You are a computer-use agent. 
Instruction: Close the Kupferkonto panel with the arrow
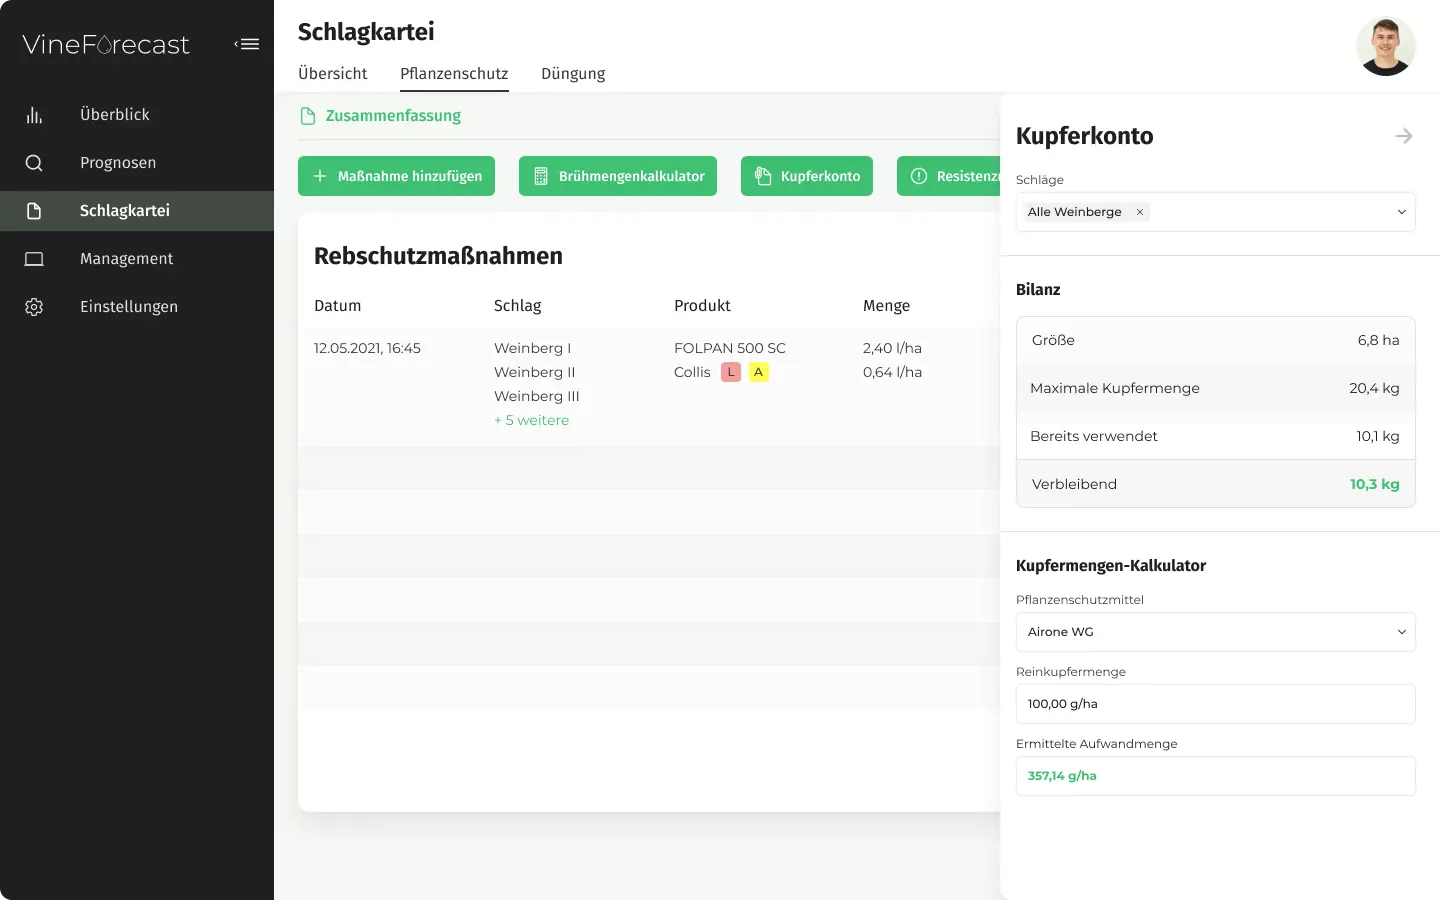coord(1404,136)
